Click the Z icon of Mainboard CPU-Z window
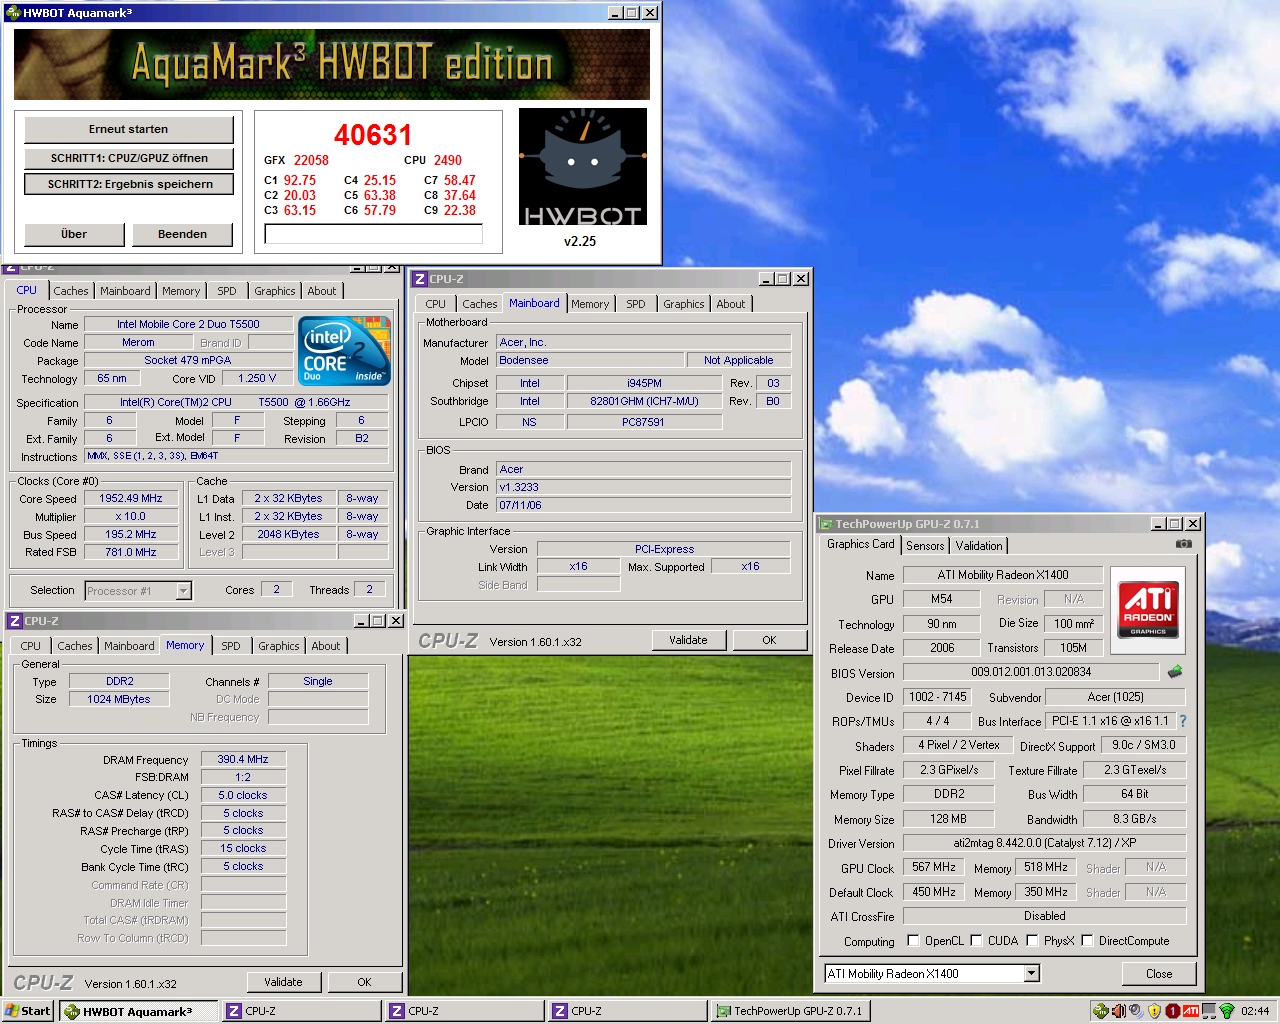Screen dimensions: 1280x1024 click(x=420, y=279)
